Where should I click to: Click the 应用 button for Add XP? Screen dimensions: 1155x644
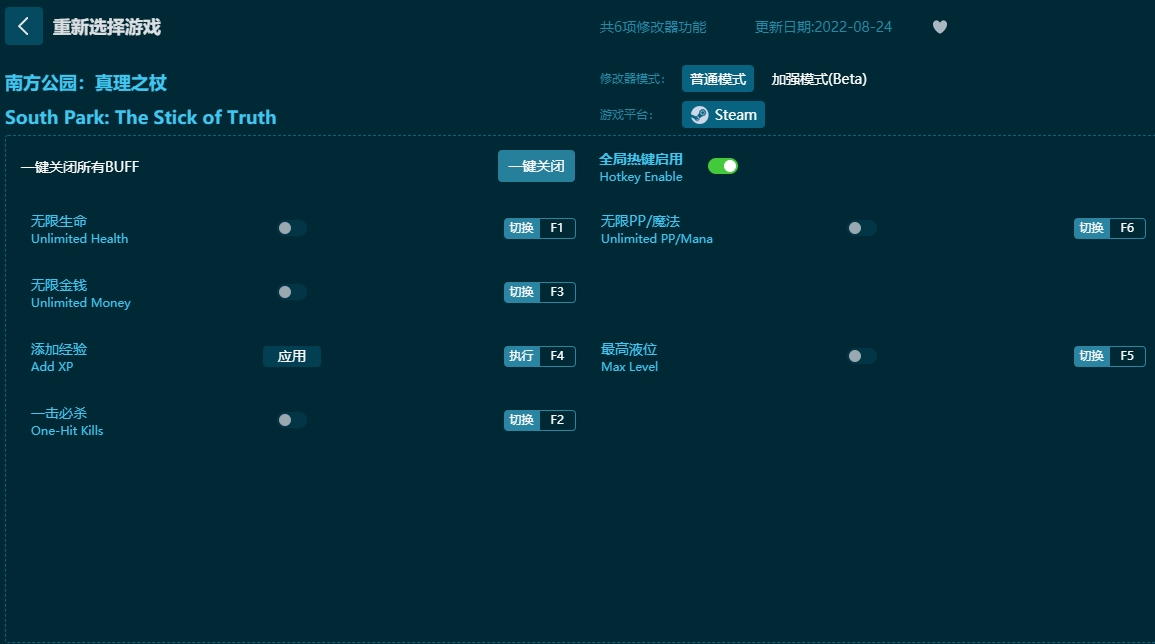(292, 356)
